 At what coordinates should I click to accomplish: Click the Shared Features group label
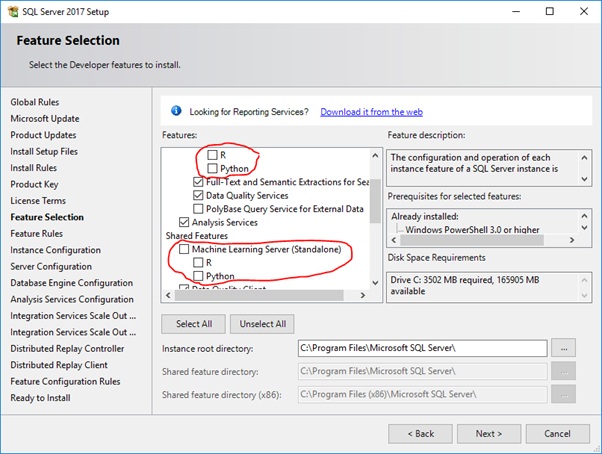(x=197, y=236)
